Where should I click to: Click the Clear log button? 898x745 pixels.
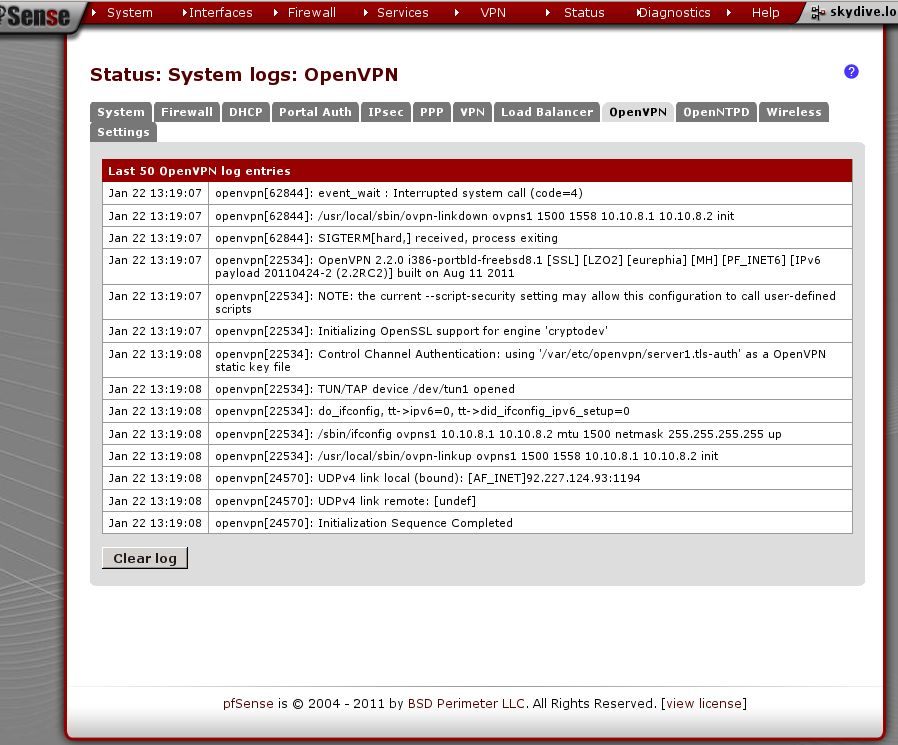[145, 558]
